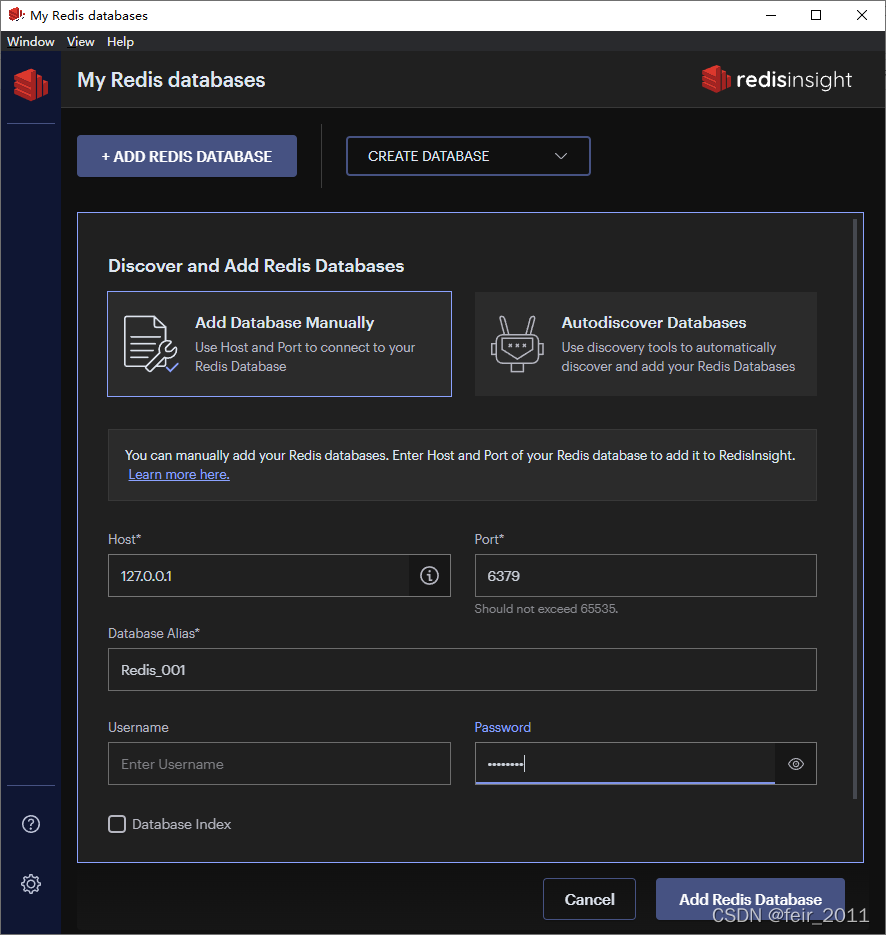Click the robot icon for autodiscover
The width and height of the screenshot is (886, 935).
[x=517, y=344]
